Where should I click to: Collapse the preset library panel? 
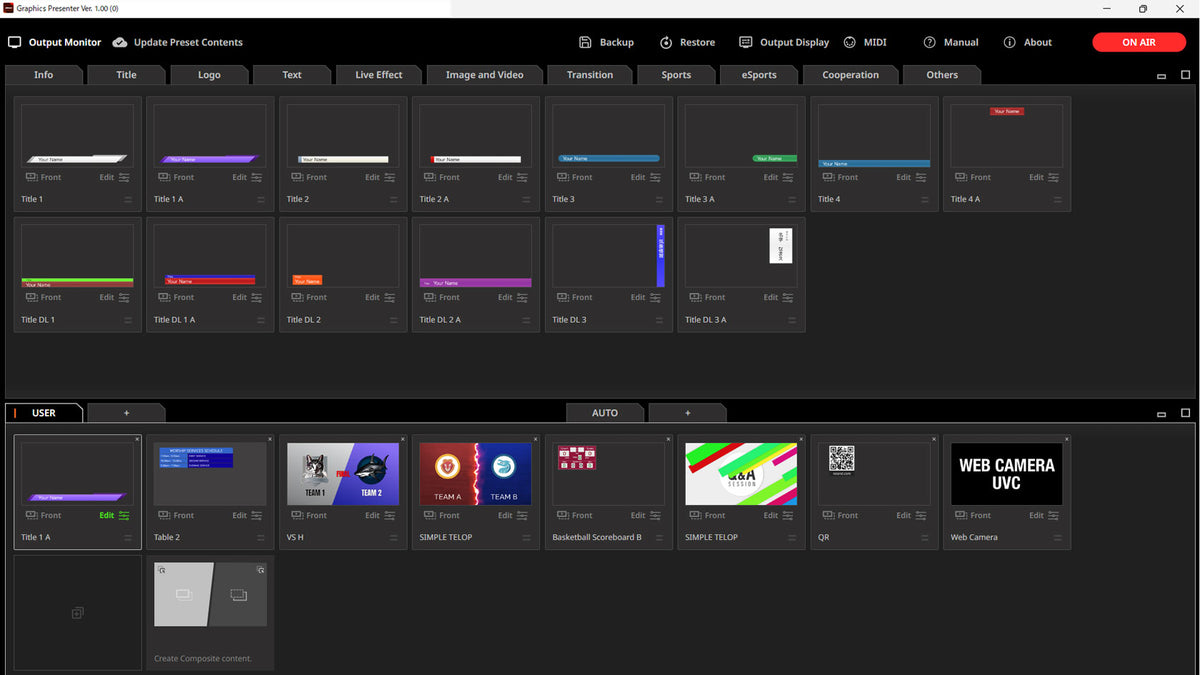click(1161, 76)
